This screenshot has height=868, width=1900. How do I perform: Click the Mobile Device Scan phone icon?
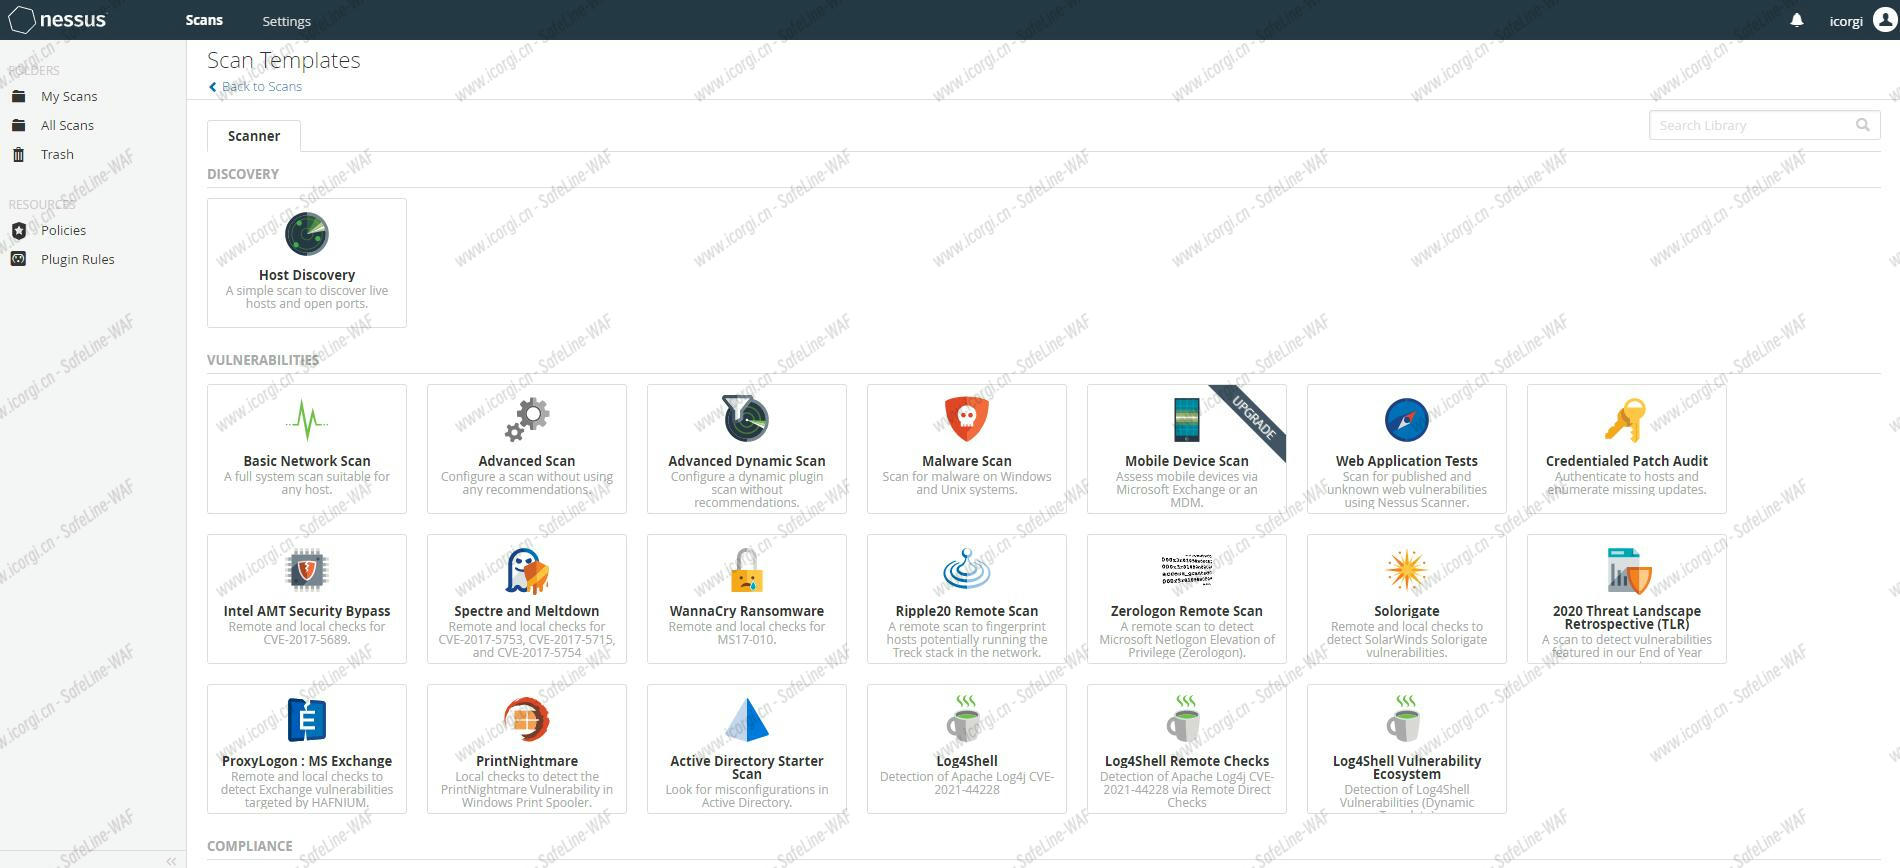click(1186, 419)
